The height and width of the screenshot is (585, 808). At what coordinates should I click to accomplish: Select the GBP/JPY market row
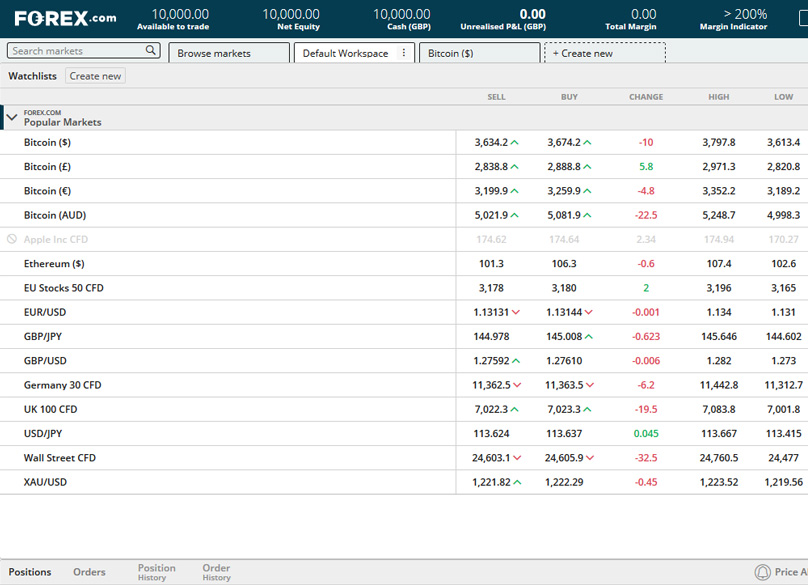[x=404, y=336]
